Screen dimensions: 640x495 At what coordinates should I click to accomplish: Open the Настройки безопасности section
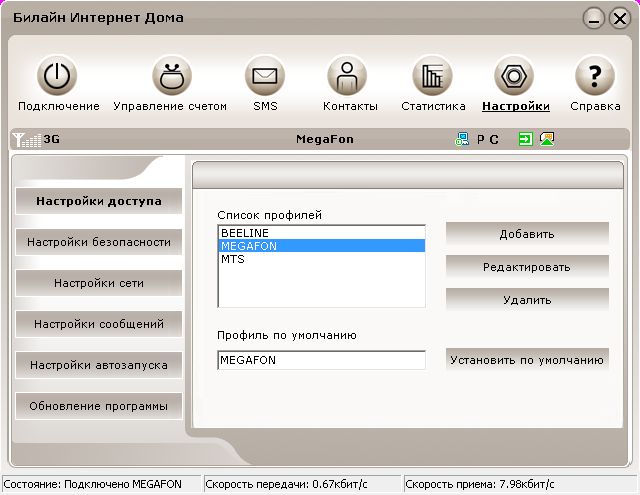click(99, 242)
